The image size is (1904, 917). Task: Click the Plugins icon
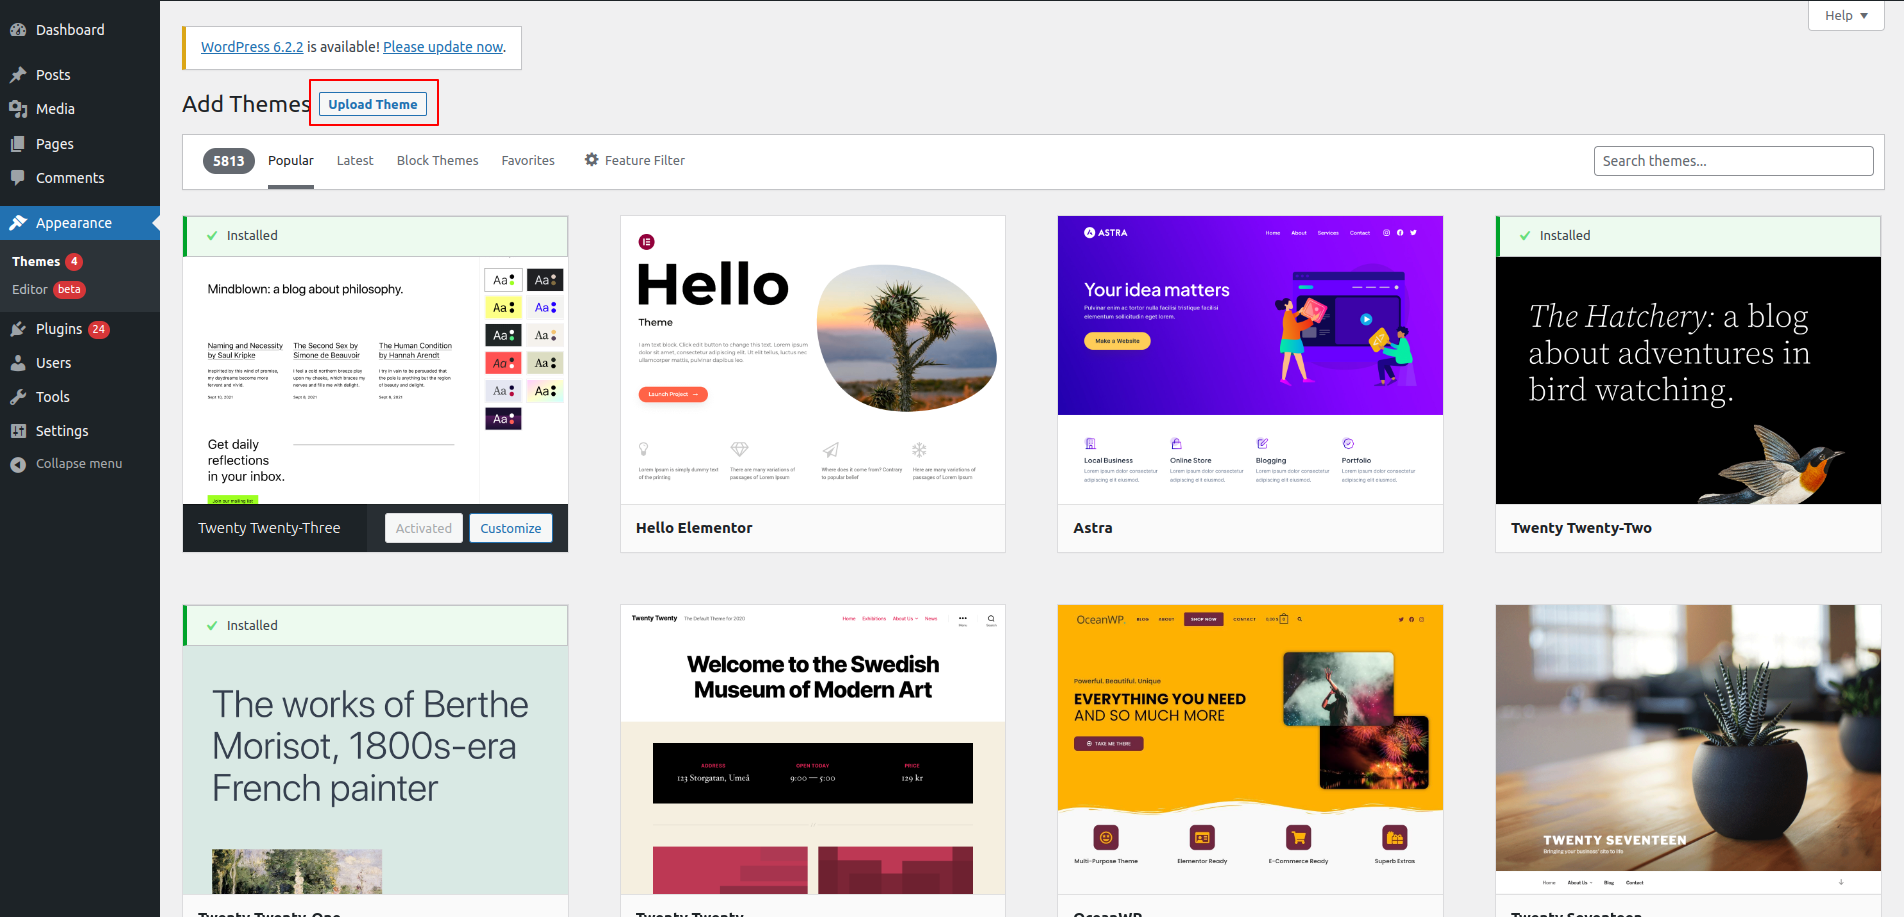(20, 328)
